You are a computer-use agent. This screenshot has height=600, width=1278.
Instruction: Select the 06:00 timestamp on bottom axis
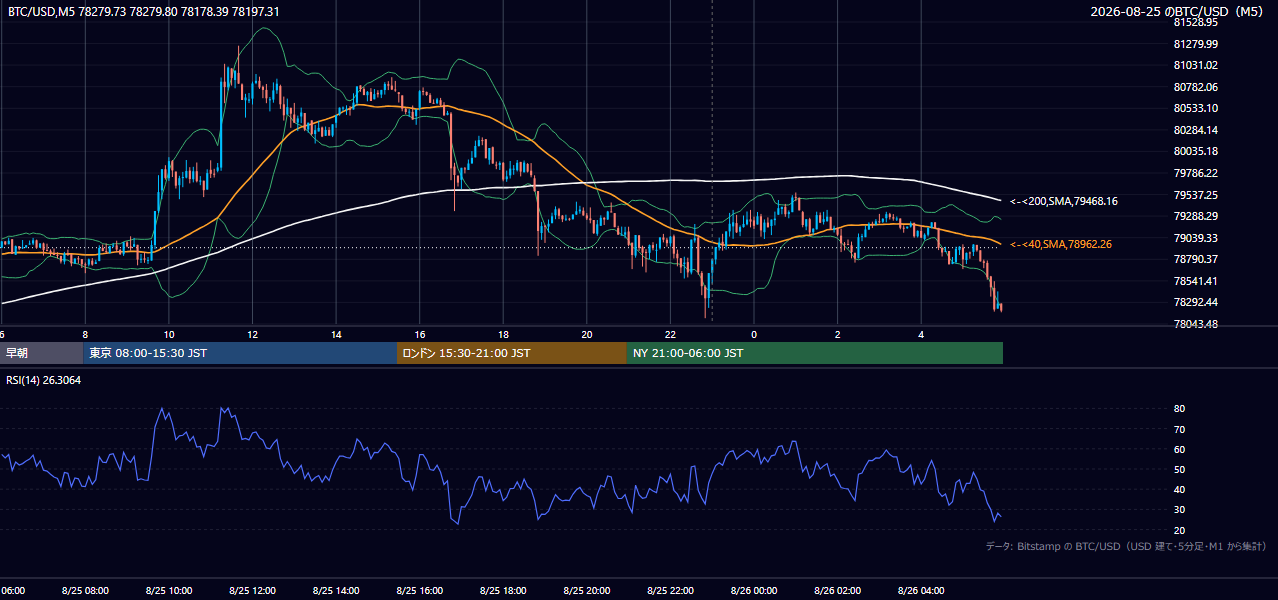pos(12,590)
